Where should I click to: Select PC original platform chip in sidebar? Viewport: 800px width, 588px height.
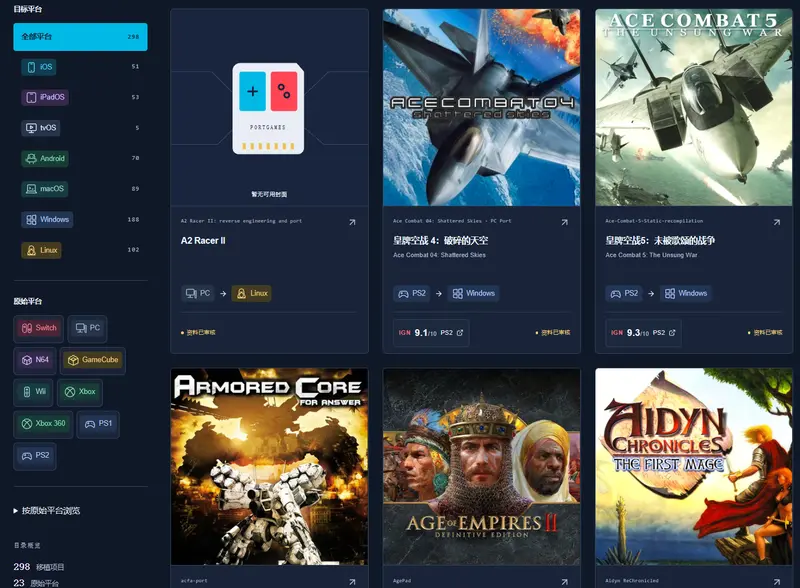click(88, 328)
